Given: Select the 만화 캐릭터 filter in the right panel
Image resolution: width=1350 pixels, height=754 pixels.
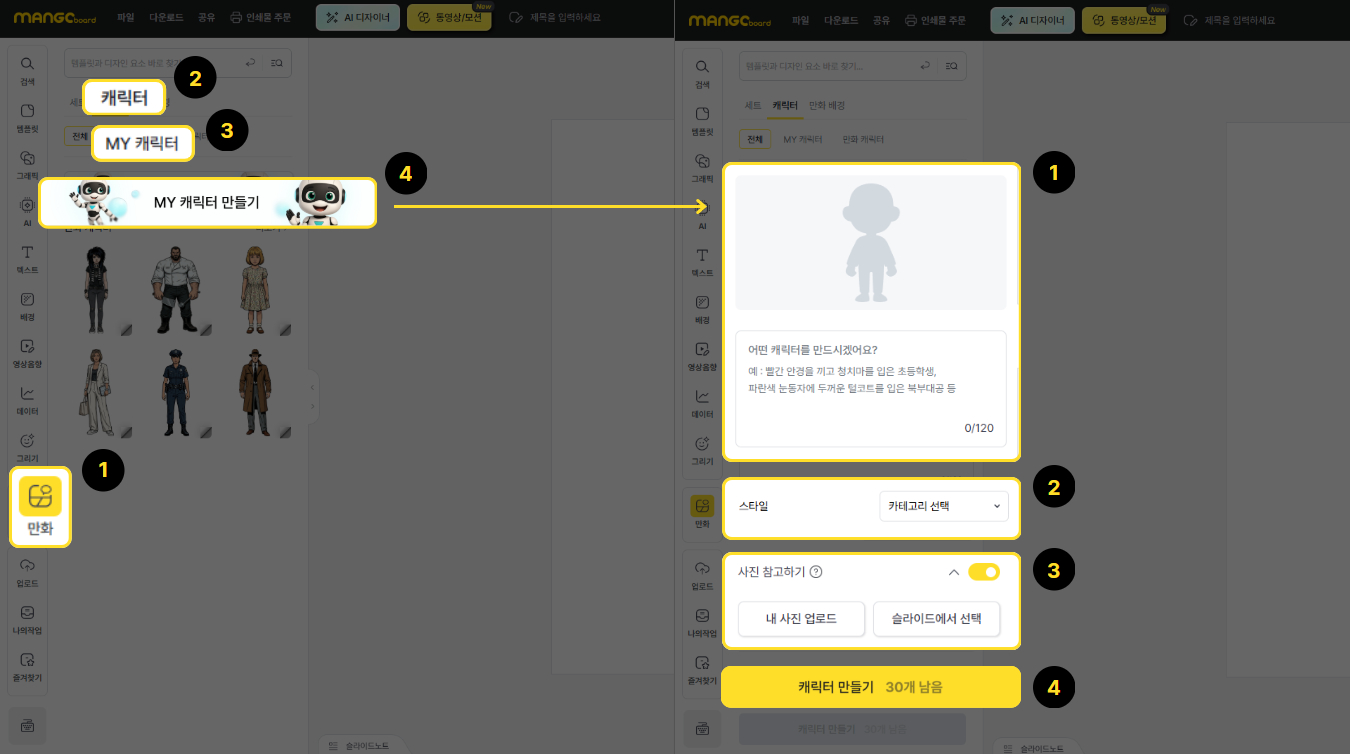Looking at the screenshot, I should click(863, 139).
